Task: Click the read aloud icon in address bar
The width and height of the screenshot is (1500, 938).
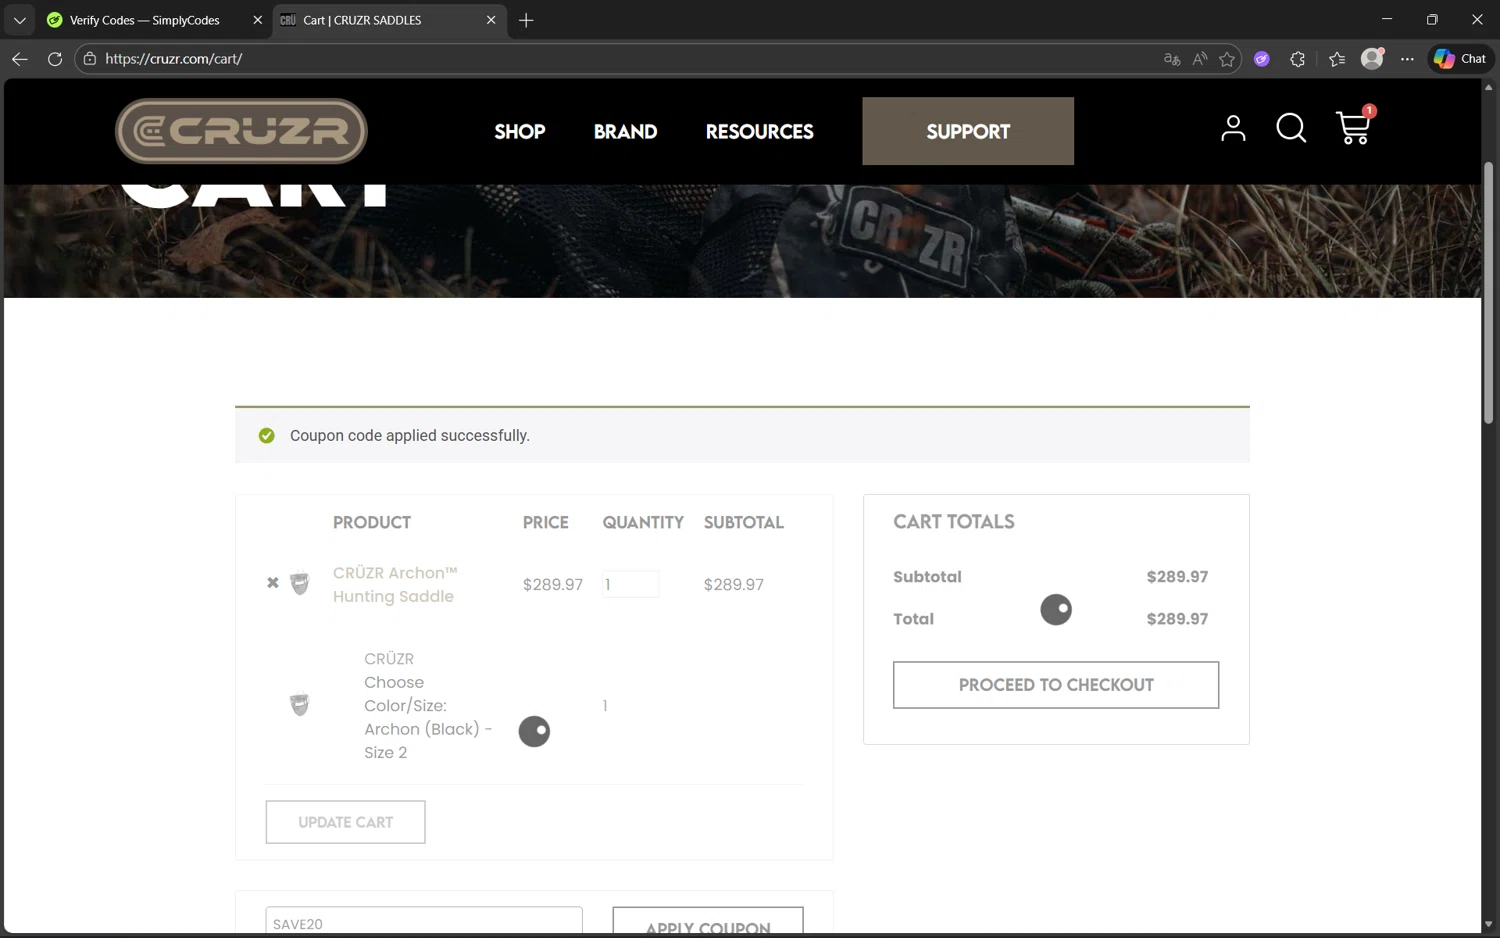Action: coord(1200,59)
